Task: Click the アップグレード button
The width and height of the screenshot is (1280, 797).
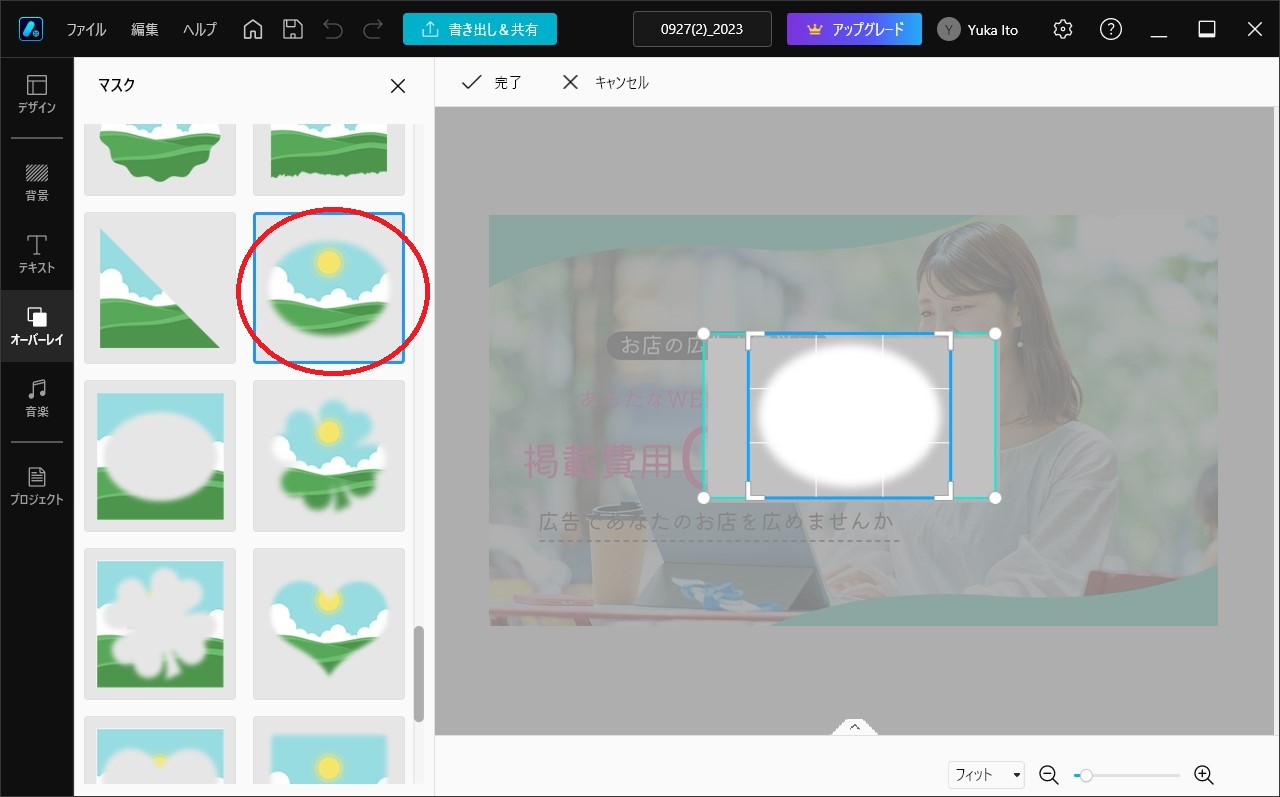Action: click(x=854, y=29)
